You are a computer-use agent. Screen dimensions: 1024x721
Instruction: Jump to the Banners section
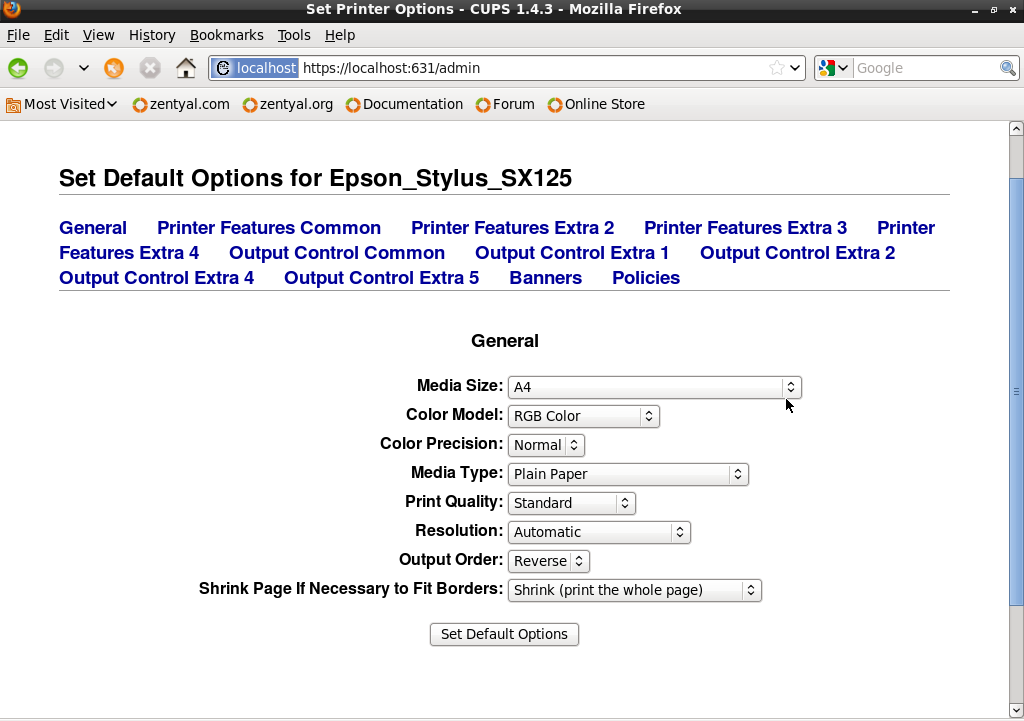point(545,278)
